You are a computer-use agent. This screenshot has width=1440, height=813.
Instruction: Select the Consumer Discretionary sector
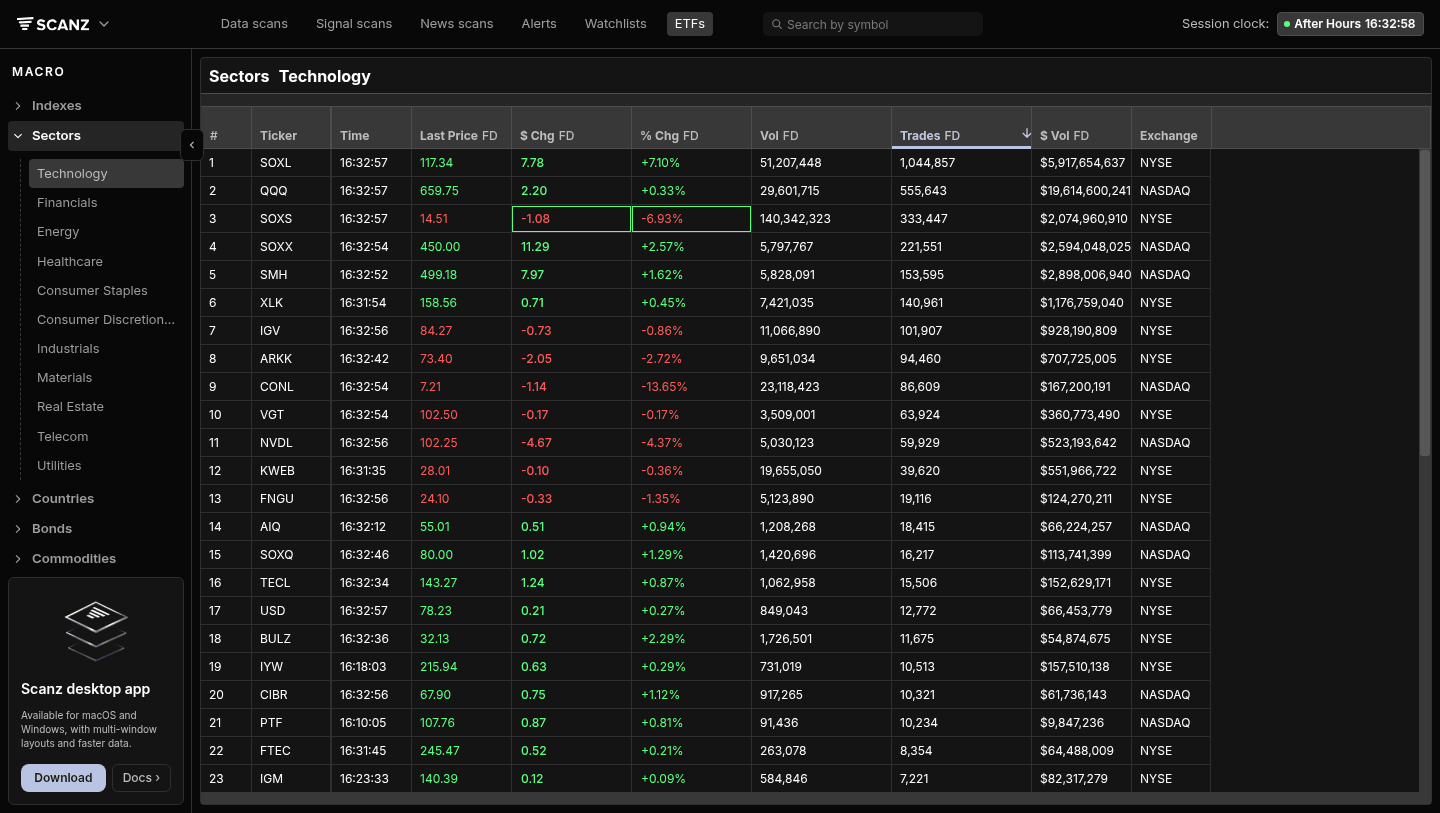pos(106,320)
